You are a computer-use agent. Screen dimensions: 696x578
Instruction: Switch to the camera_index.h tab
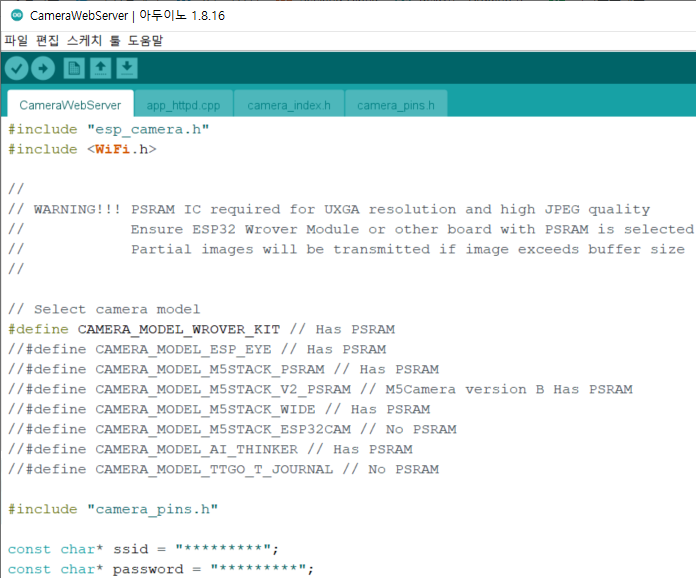(289, 105)
